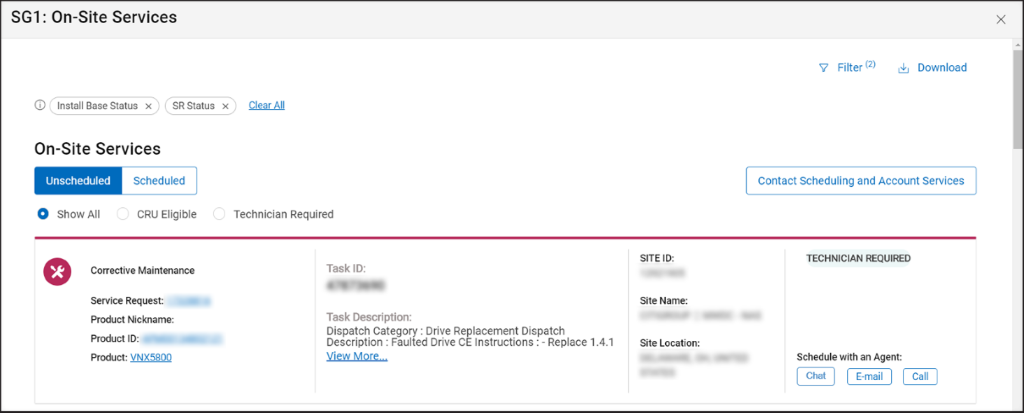Switch to the Scheduled tab

tap(159, 181)
